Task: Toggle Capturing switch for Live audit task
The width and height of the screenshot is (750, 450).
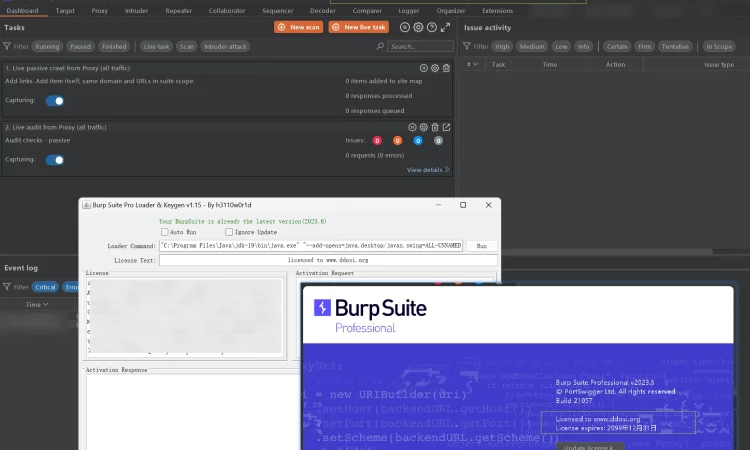Action: click(55, 160)
